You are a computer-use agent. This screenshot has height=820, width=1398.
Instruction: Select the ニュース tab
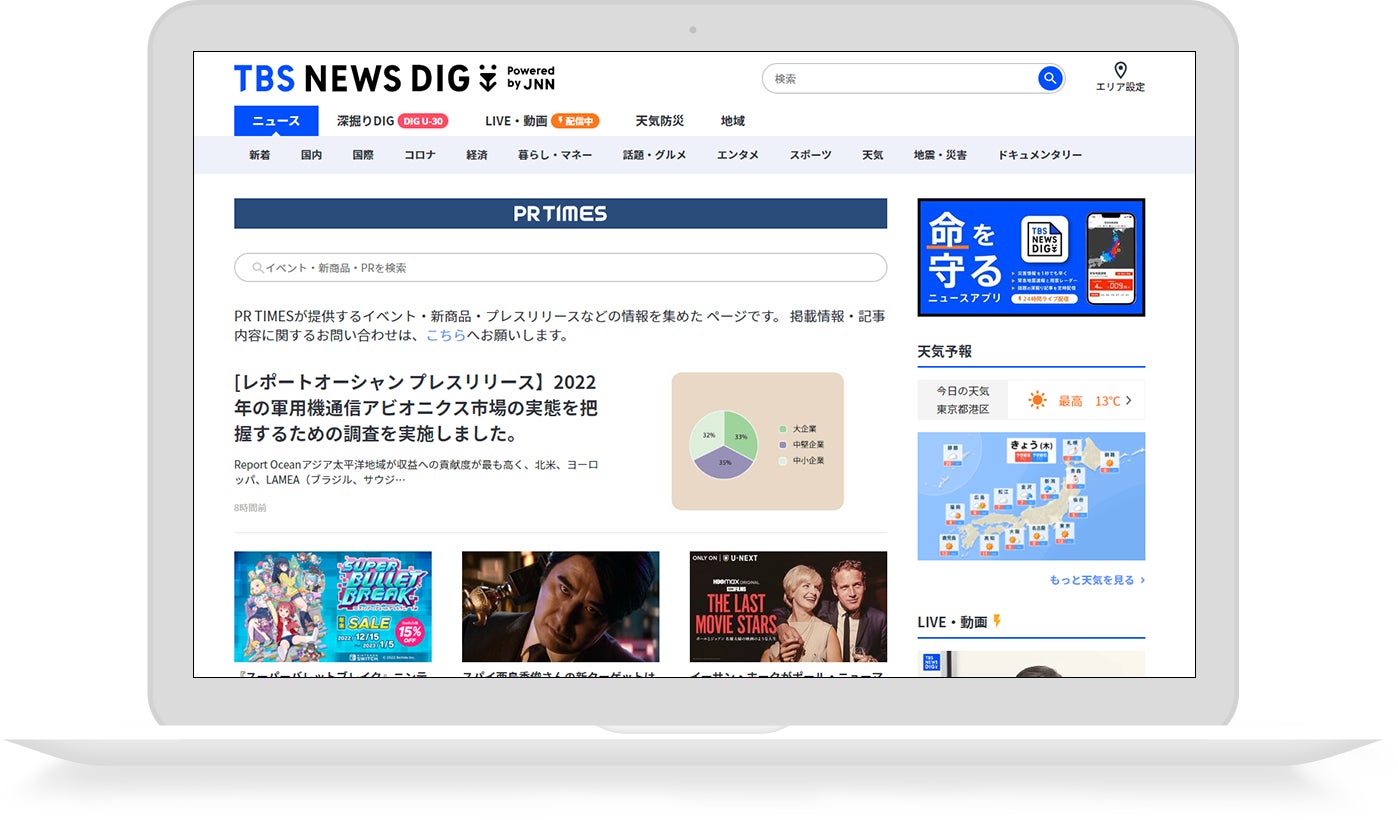(276, 121)
